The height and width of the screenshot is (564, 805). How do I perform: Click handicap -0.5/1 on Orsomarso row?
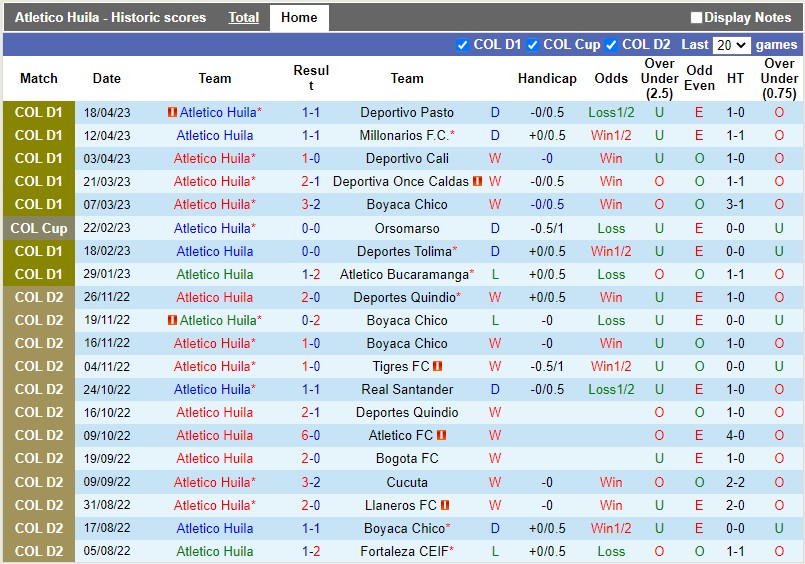(x=547, y=228)
